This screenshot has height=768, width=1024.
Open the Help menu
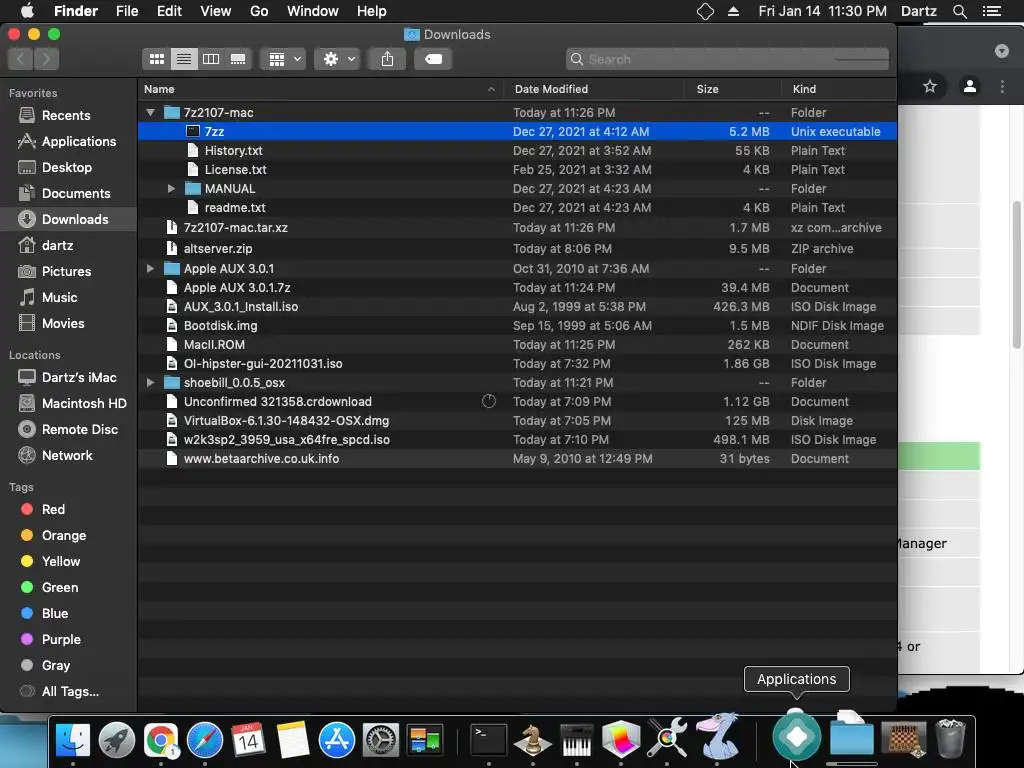372,11
